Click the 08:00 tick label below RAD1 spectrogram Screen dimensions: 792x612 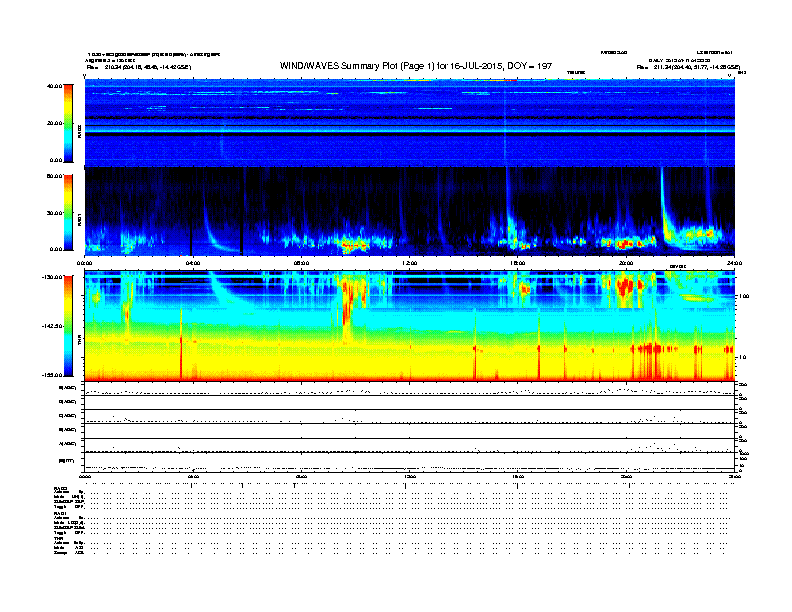301,263
